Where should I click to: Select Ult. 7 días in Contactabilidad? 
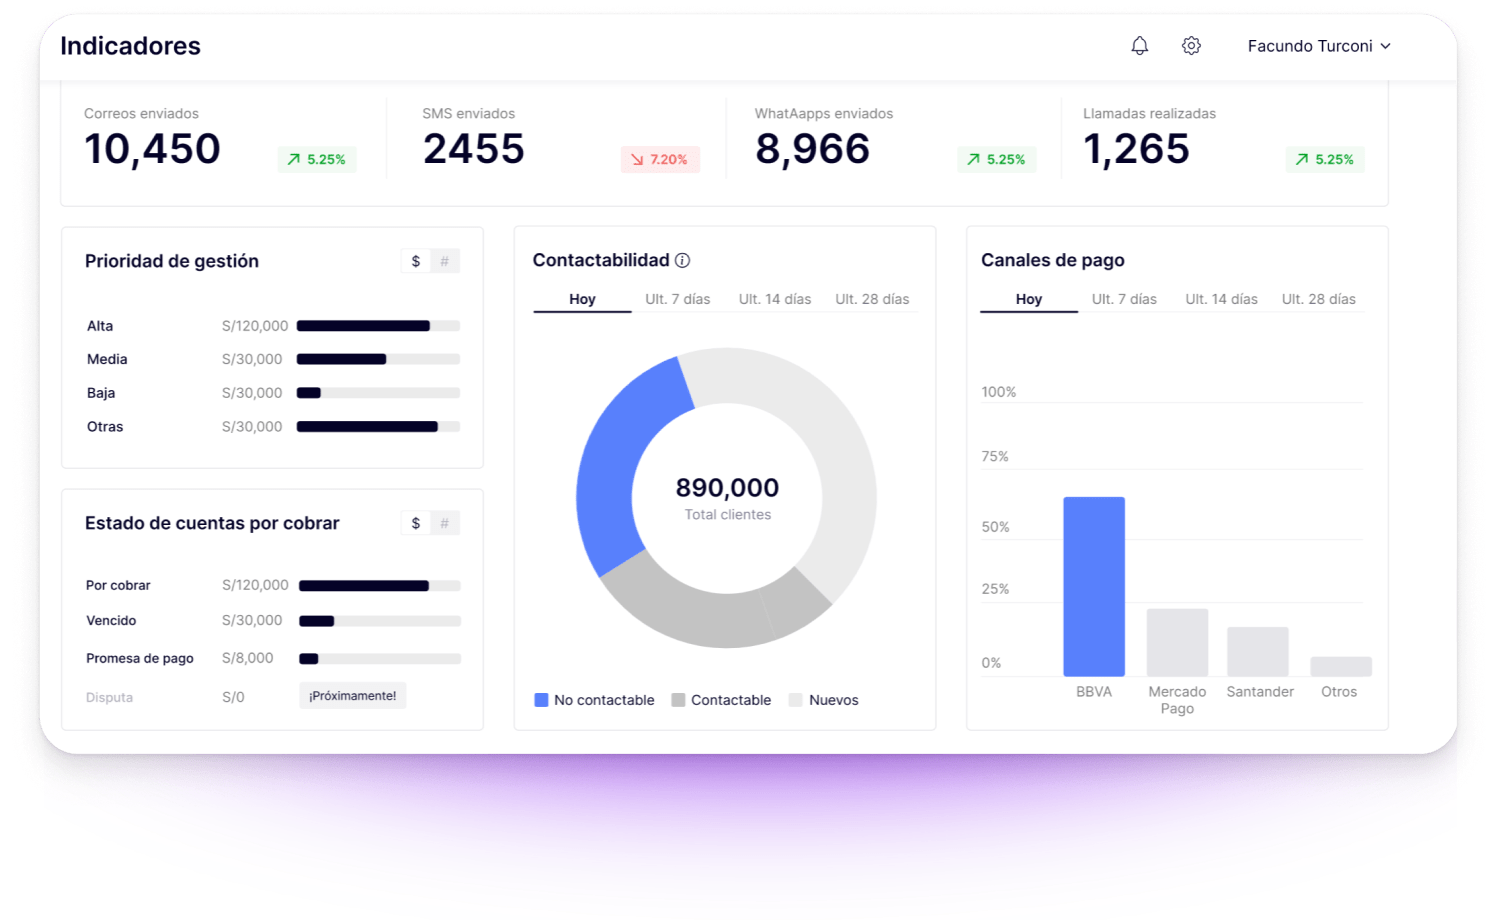[x=678, y=298]
